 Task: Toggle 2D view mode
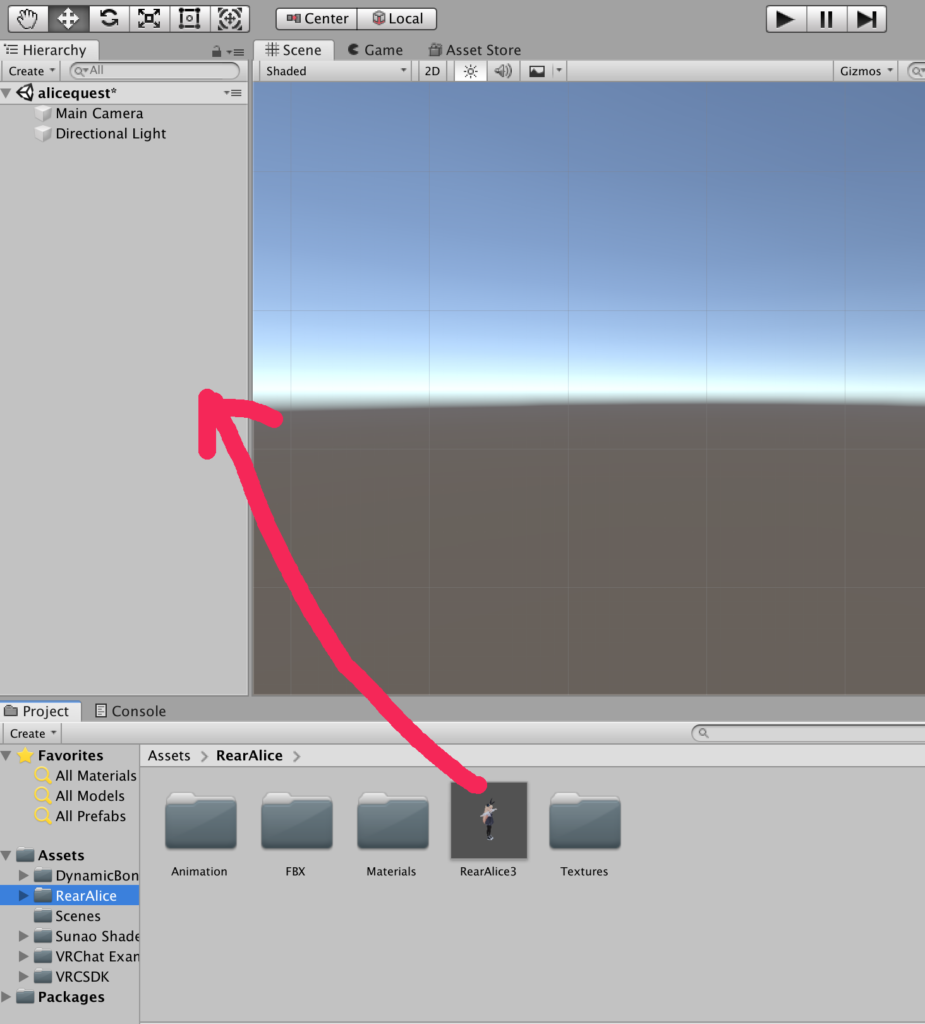432,71
